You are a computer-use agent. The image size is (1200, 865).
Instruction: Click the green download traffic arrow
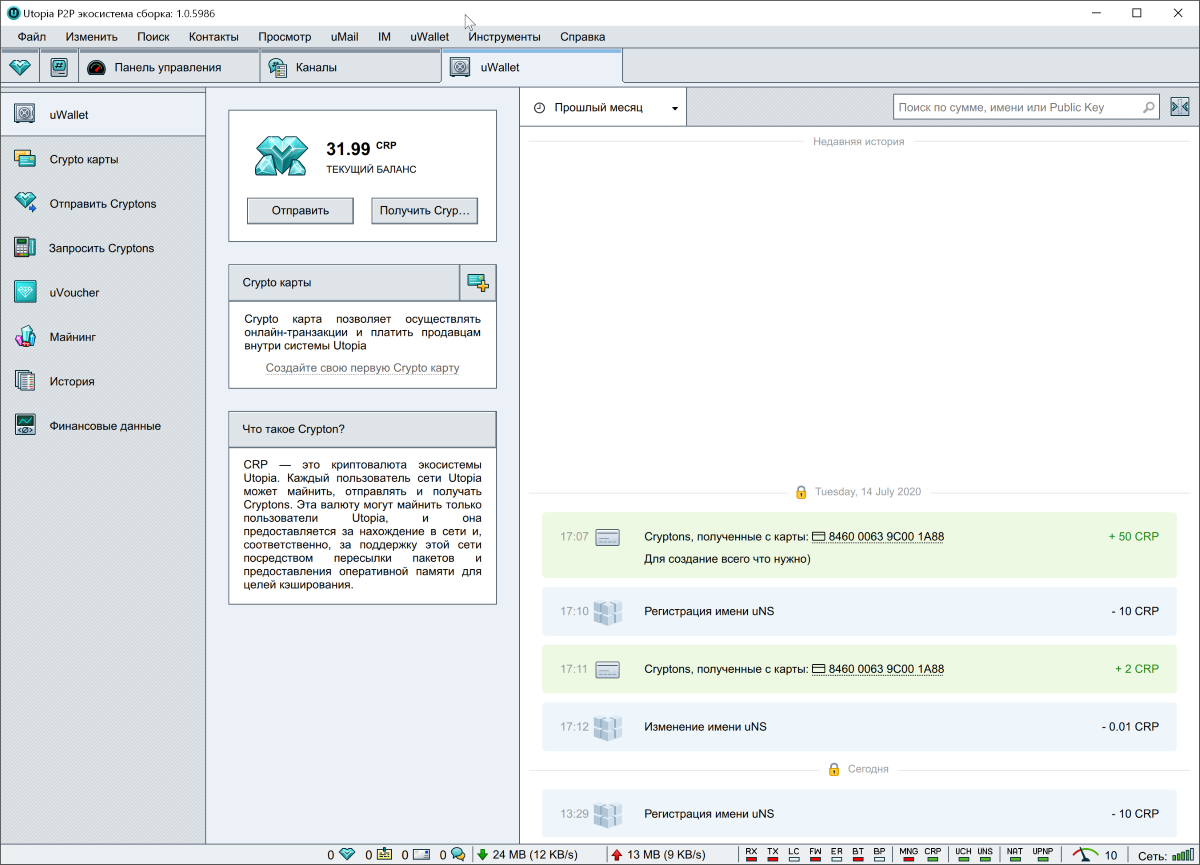coord(483,854)
